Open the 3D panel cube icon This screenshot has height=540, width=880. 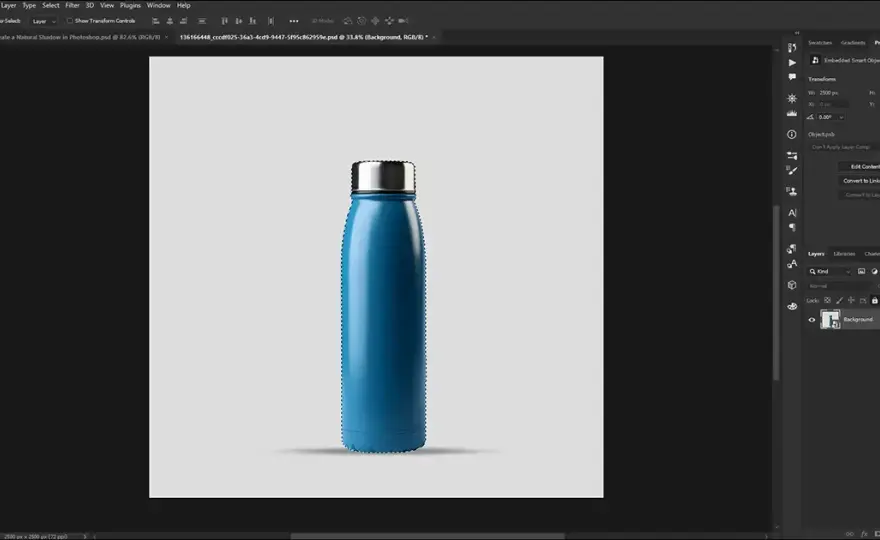click(792, 285)
